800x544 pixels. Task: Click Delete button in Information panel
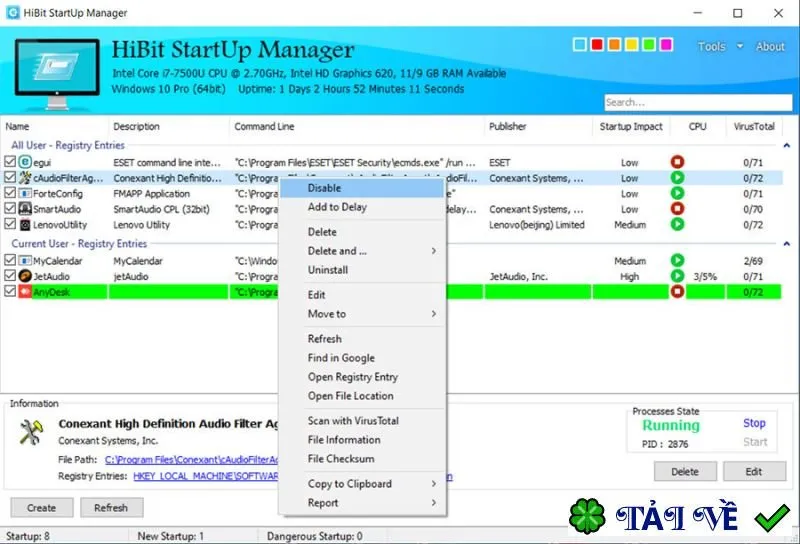[685, 472]
